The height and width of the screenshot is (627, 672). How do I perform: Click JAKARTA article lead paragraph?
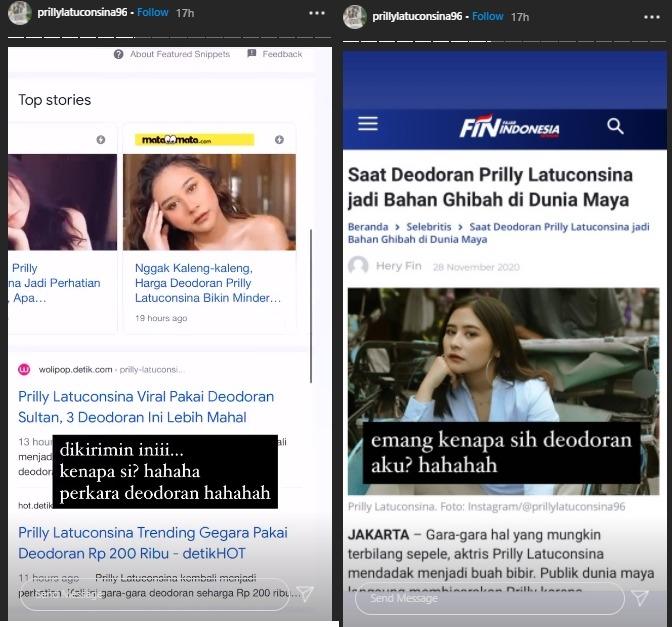coord(501,563)
